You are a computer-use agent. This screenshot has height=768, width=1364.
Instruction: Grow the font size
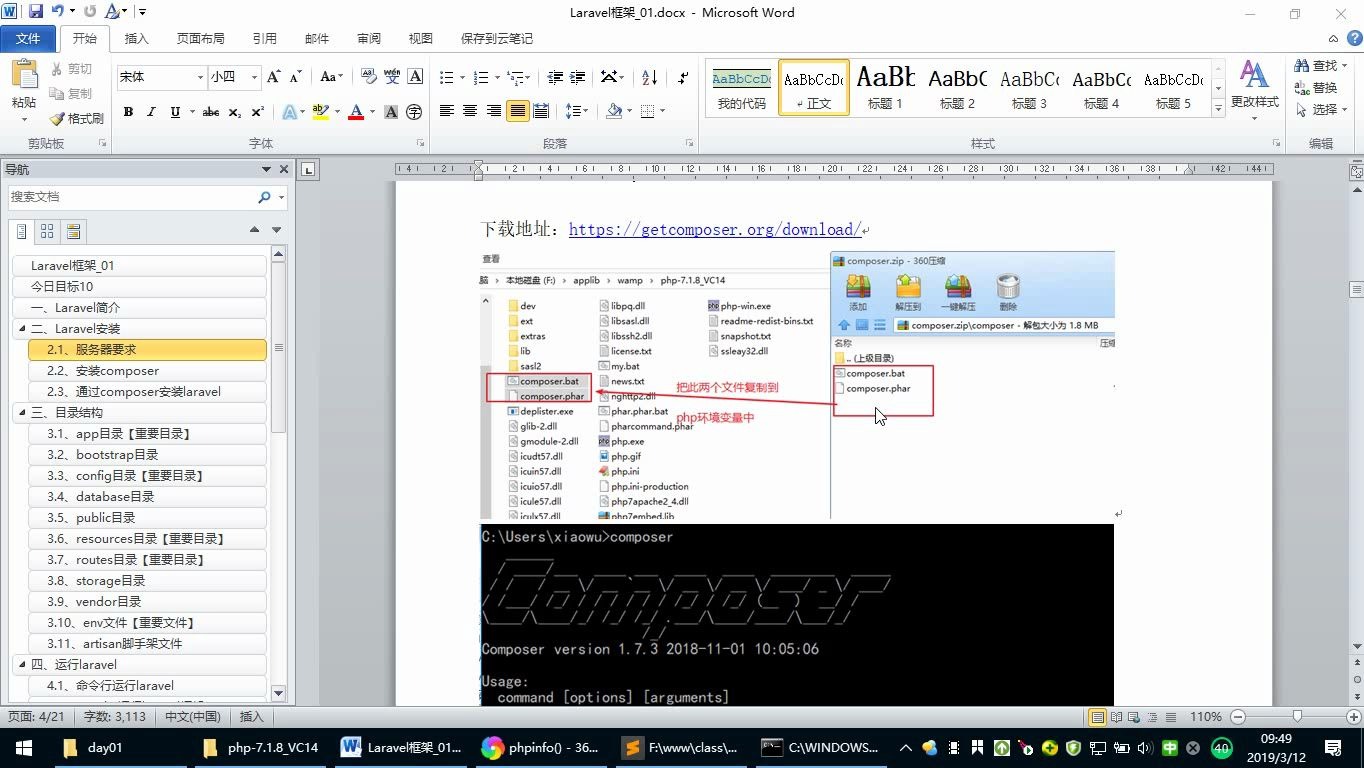point(274,77)
